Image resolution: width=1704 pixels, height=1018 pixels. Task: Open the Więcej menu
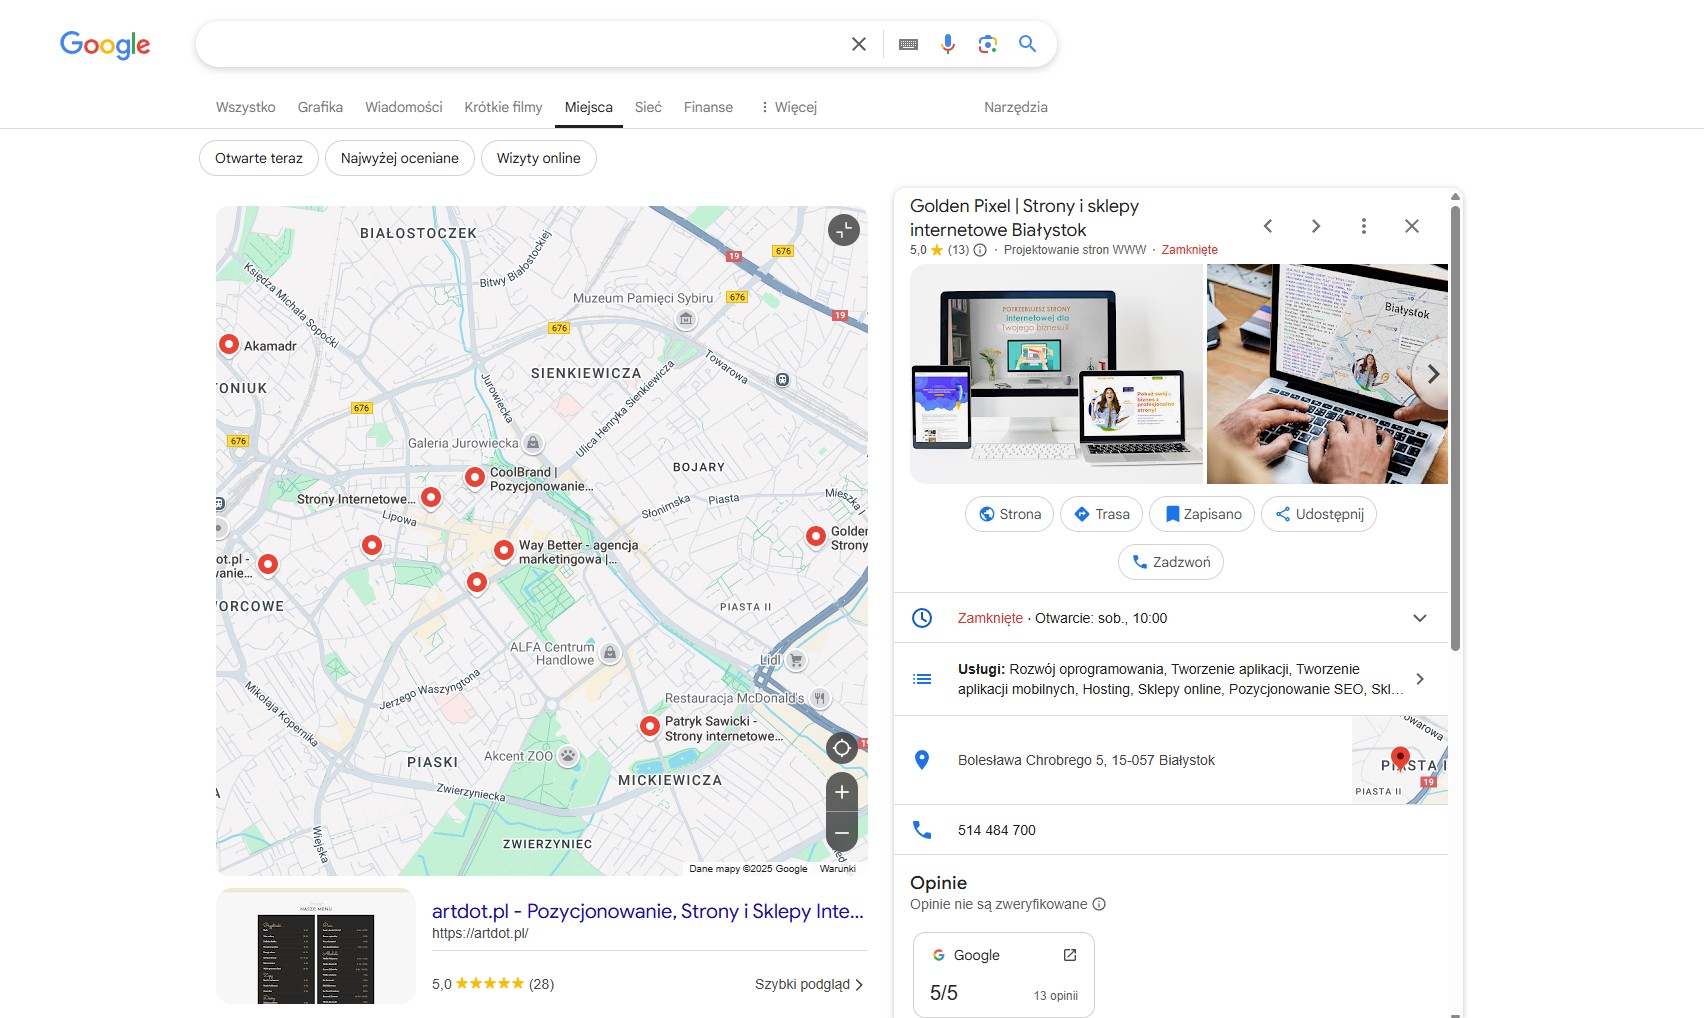click(788, 107)
